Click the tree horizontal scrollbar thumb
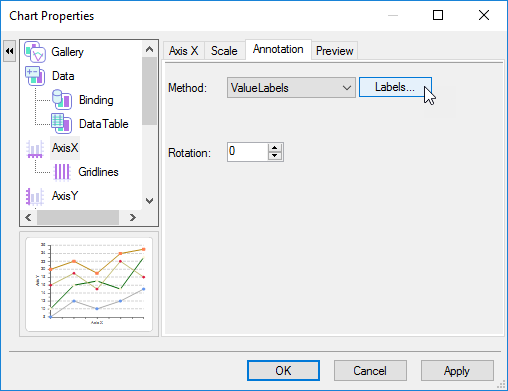The width and height of the screenshot is (508, 391). [78, 218]
